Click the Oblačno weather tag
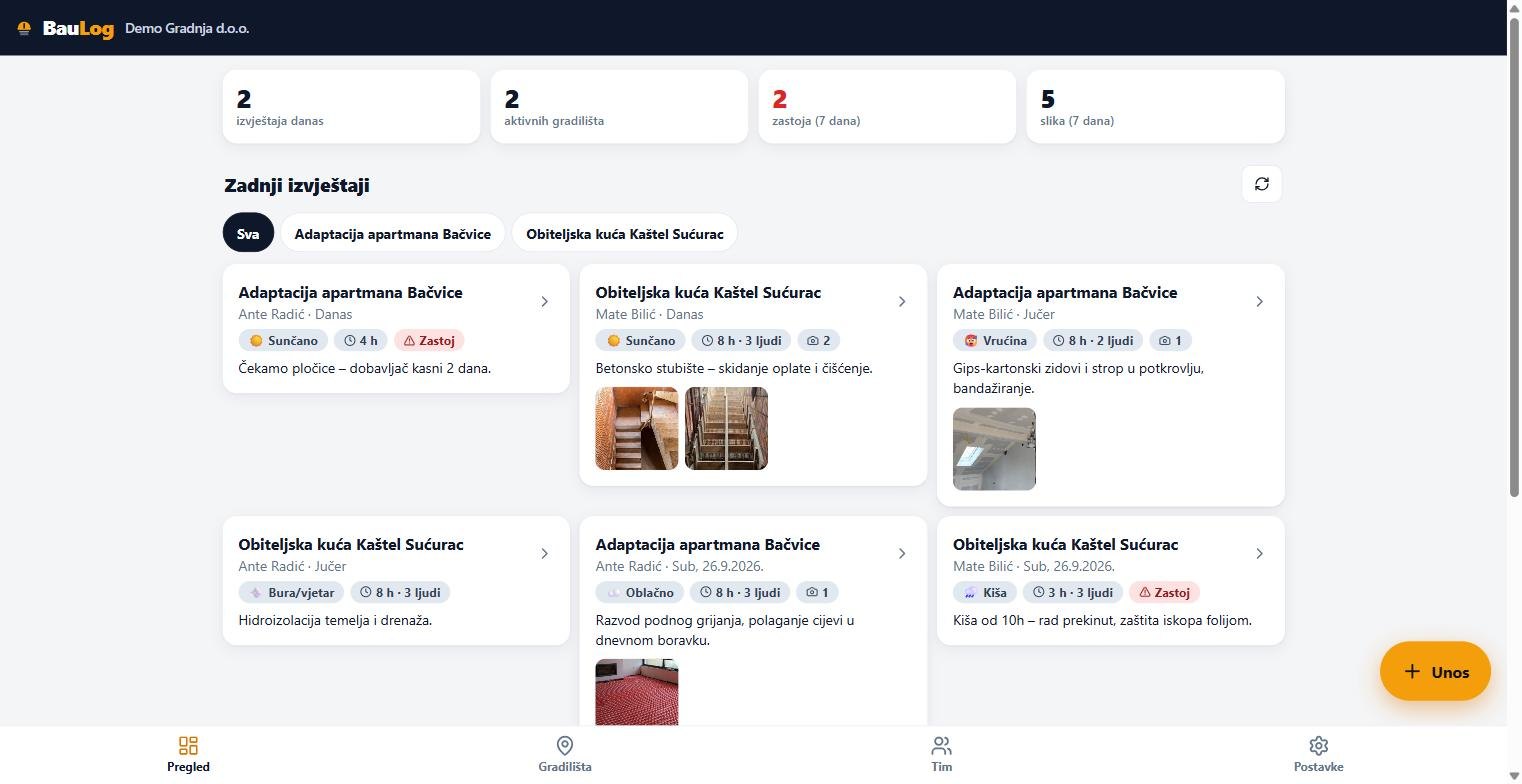The width and height of the screenshot is (1522, 784). (640, 592)
